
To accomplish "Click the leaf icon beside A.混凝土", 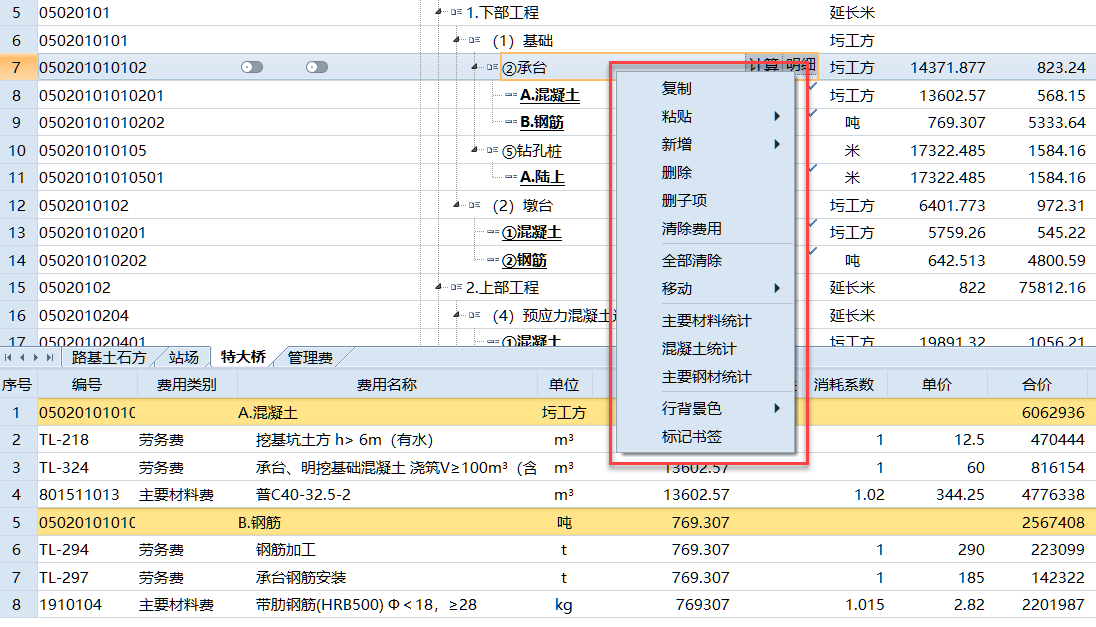I will 510,96.
